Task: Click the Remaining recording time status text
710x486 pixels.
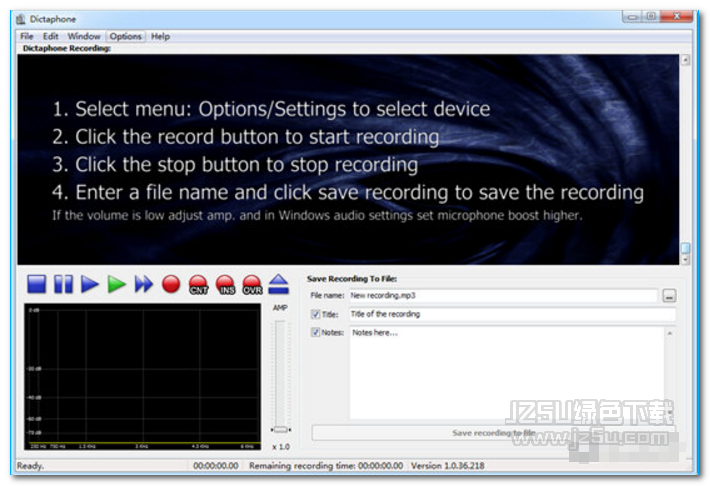Action: click(x=326, y=466)
